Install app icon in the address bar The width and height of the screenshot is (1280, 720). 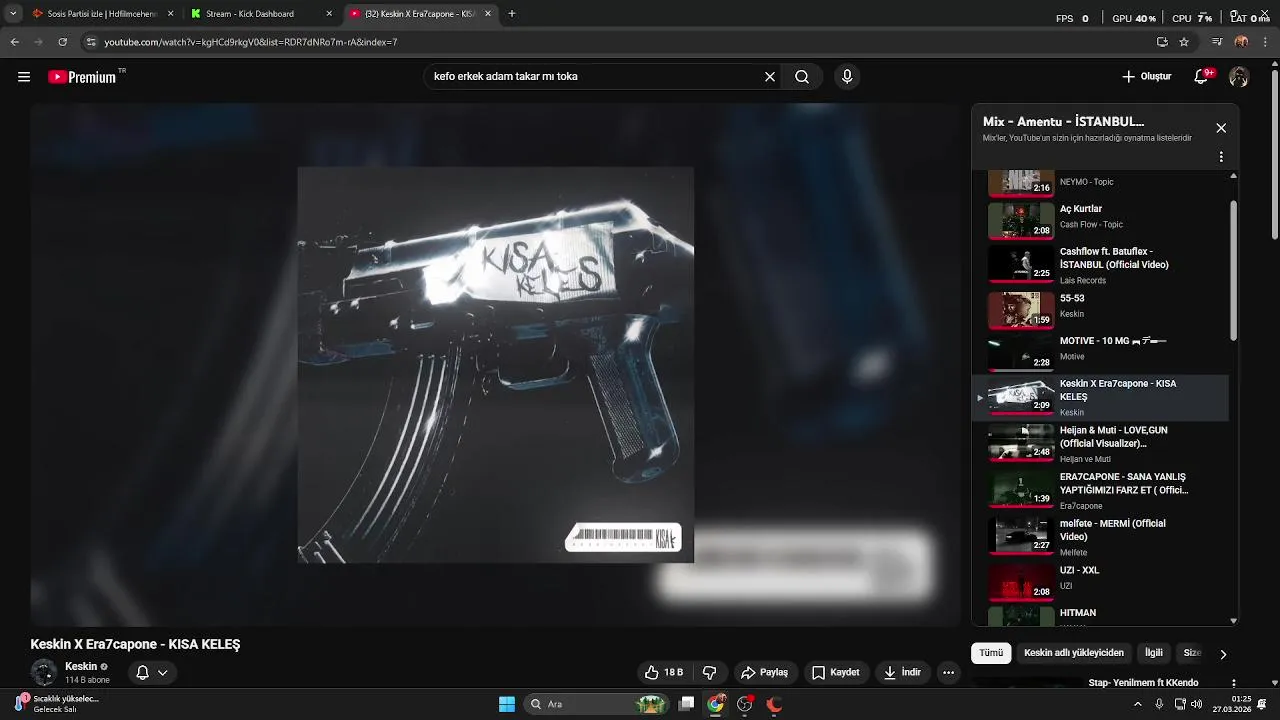1162,42
